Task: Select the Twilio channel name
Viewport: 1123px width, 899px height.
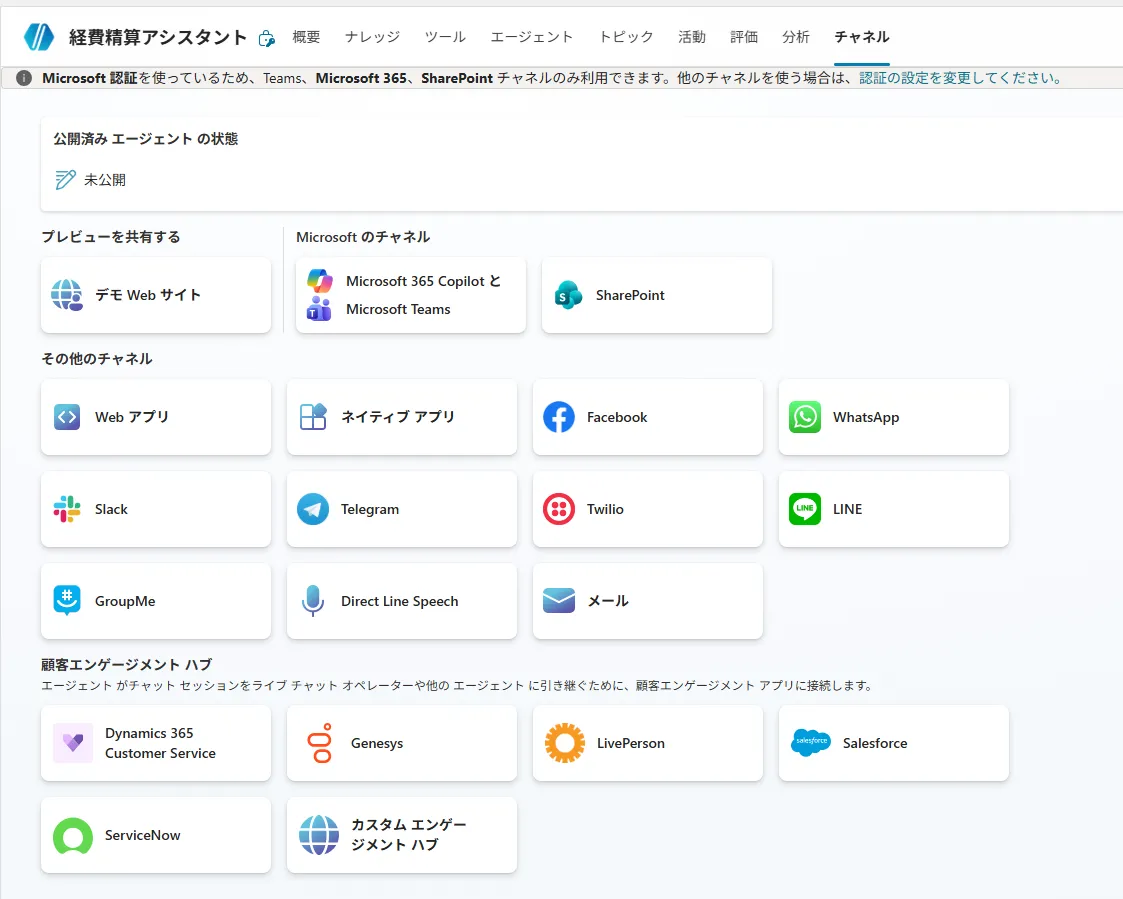Action: (x=605, y=509)
